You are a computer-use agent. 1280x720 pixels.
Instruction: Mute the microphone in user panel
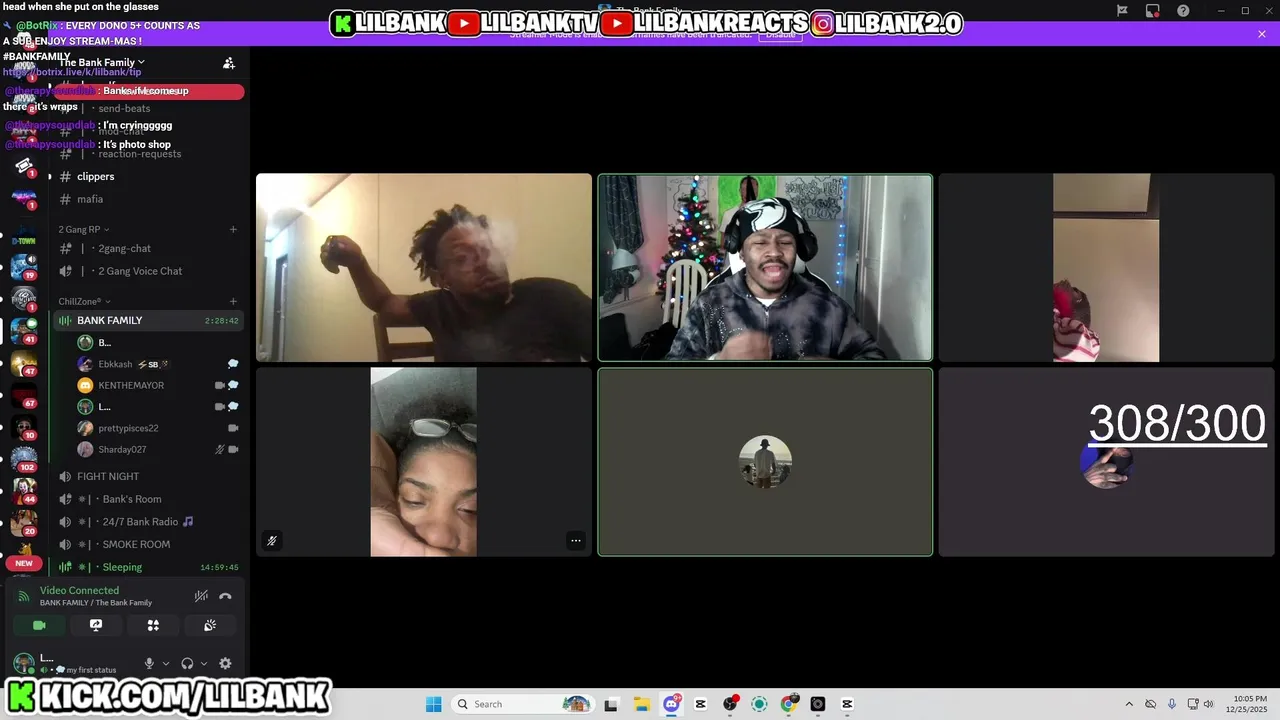click(x=149, y=663)
